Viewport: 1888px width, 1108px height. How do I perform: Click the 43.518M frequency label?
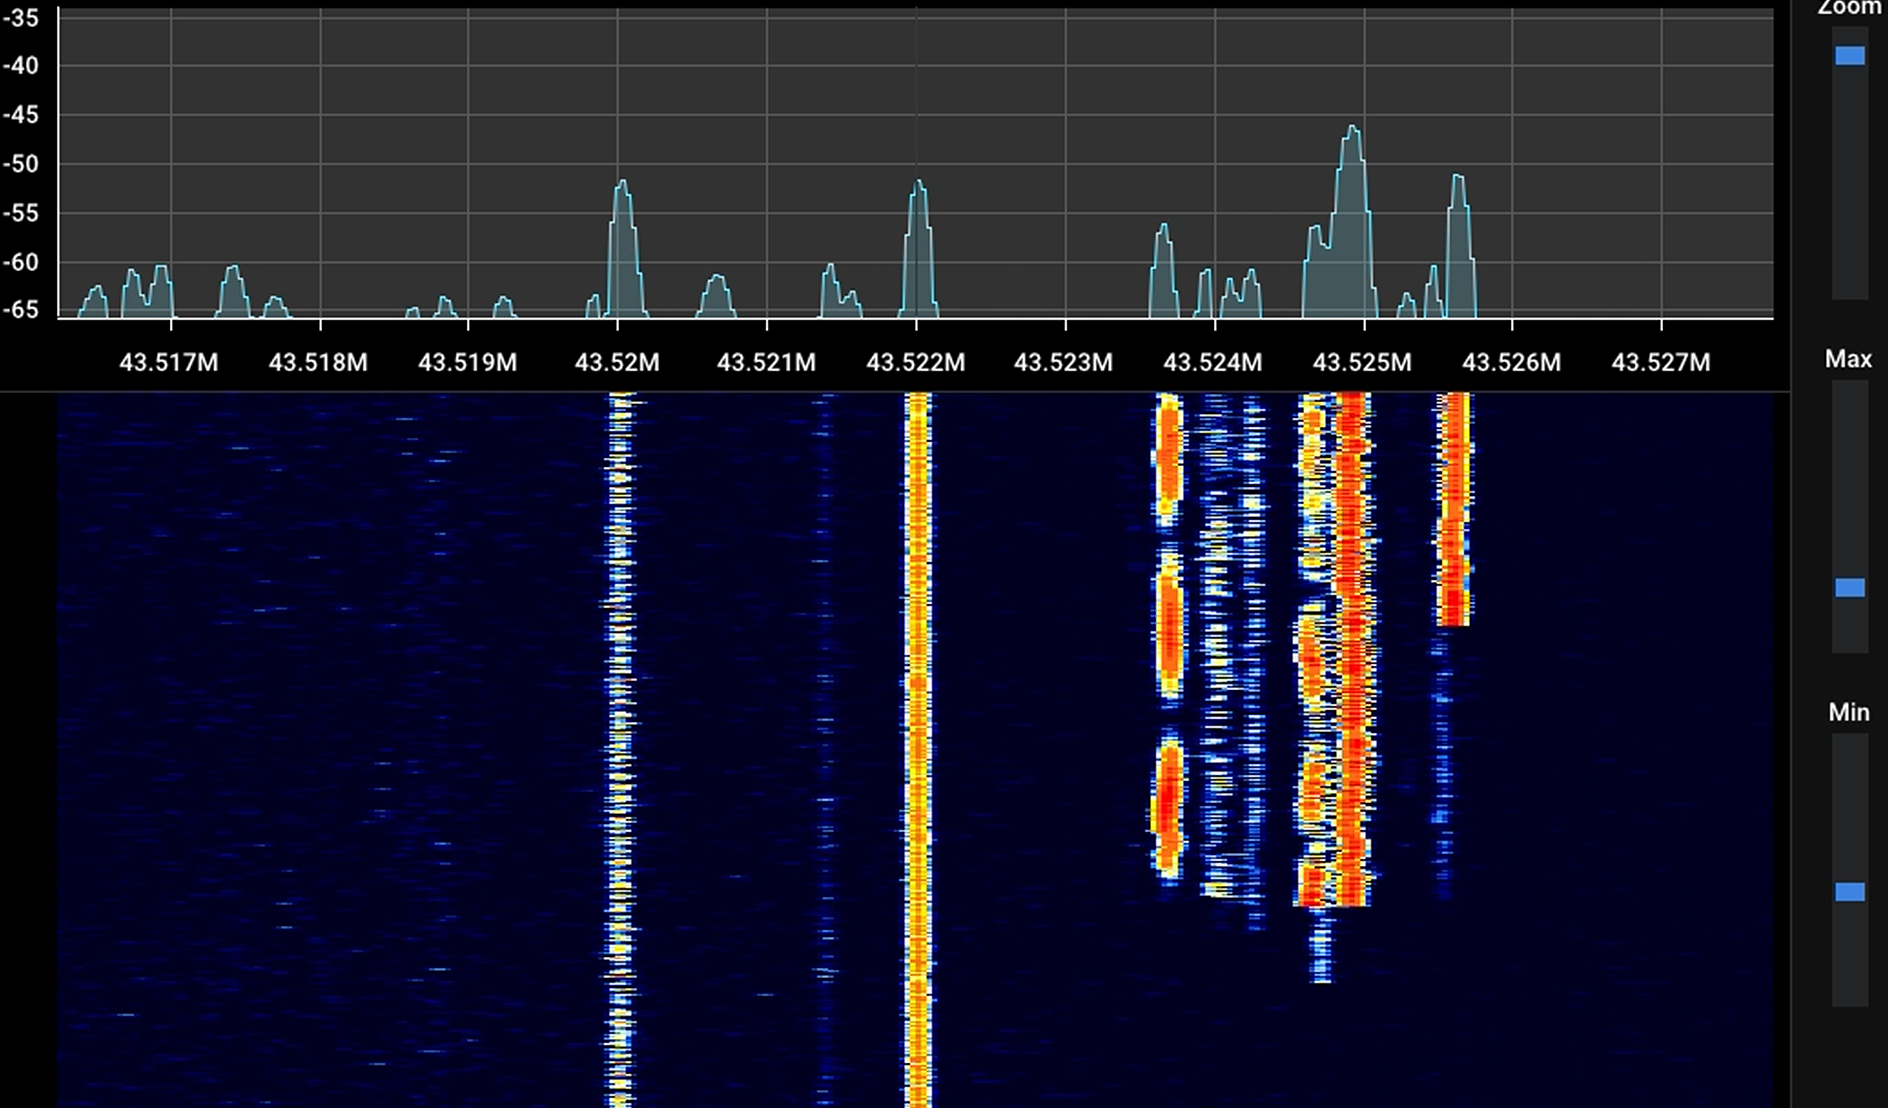tap(318, 362)
